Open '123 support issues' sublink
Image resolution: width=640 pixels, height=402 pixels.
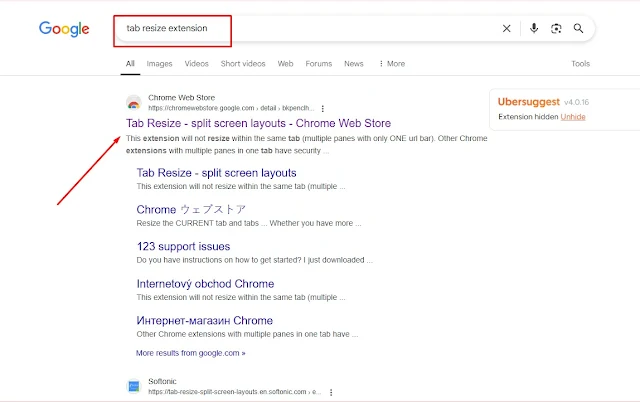[183, 247]
